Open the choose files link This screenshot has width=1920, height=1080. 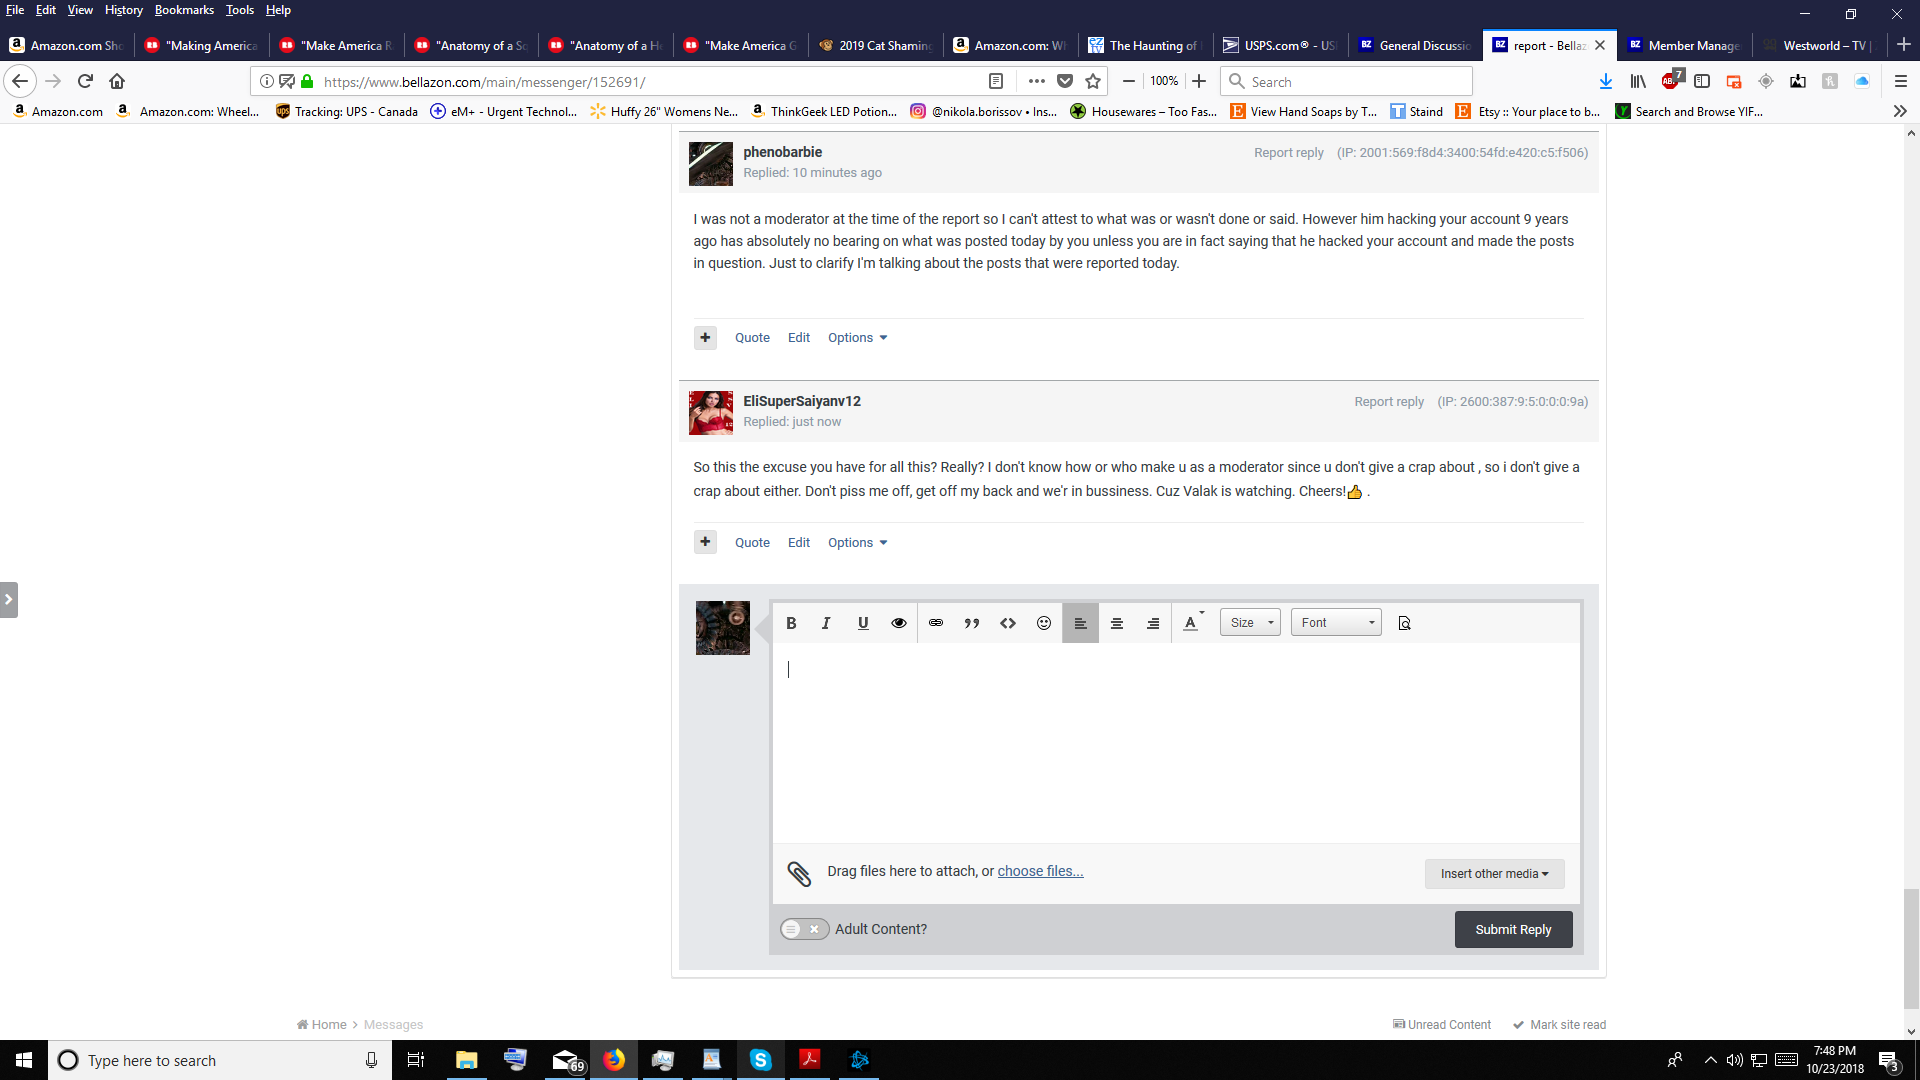click(1040, 871)
